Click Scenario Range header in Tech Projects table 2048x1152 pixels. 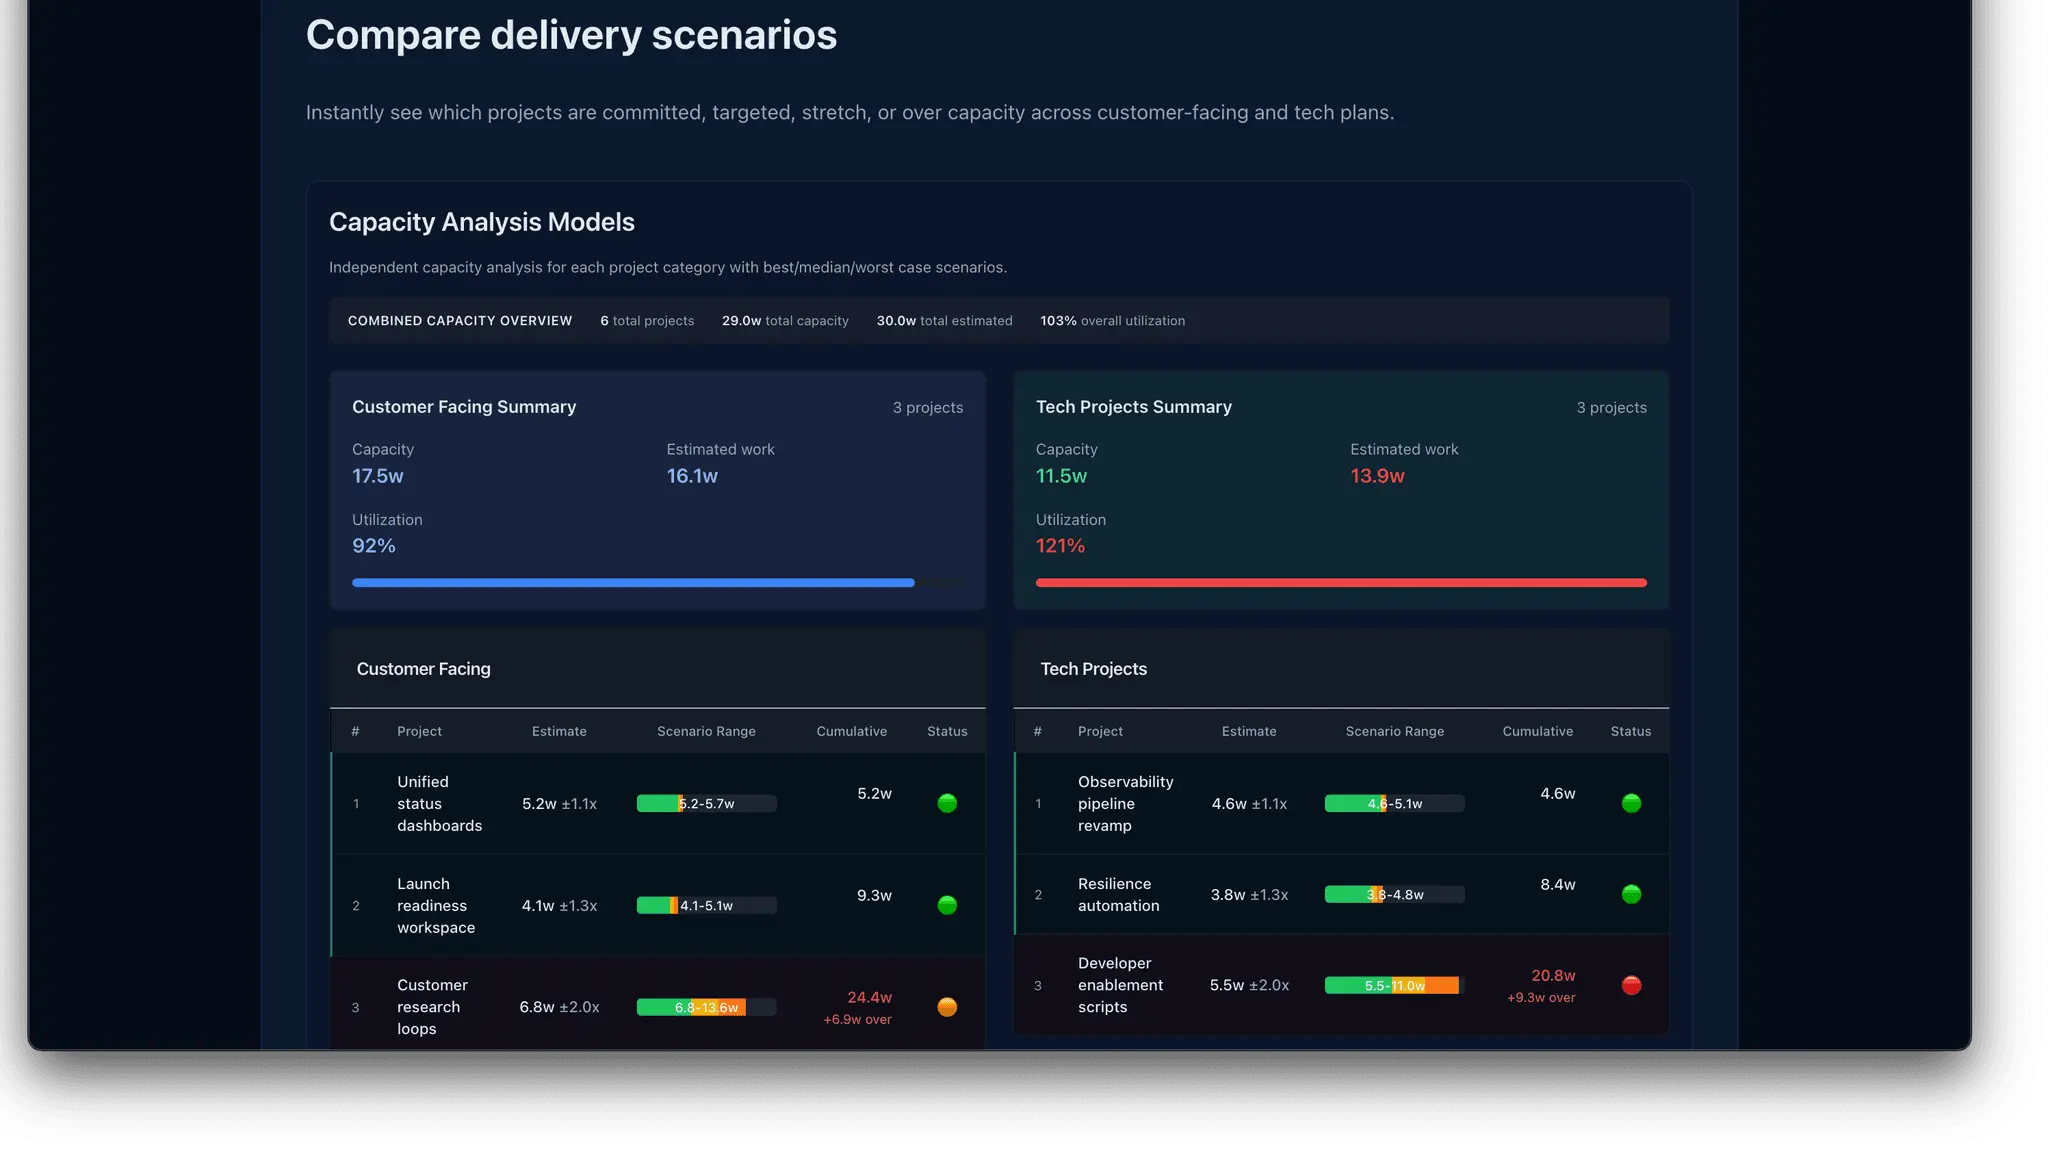pyautogui.click(x=1395, y=731)
